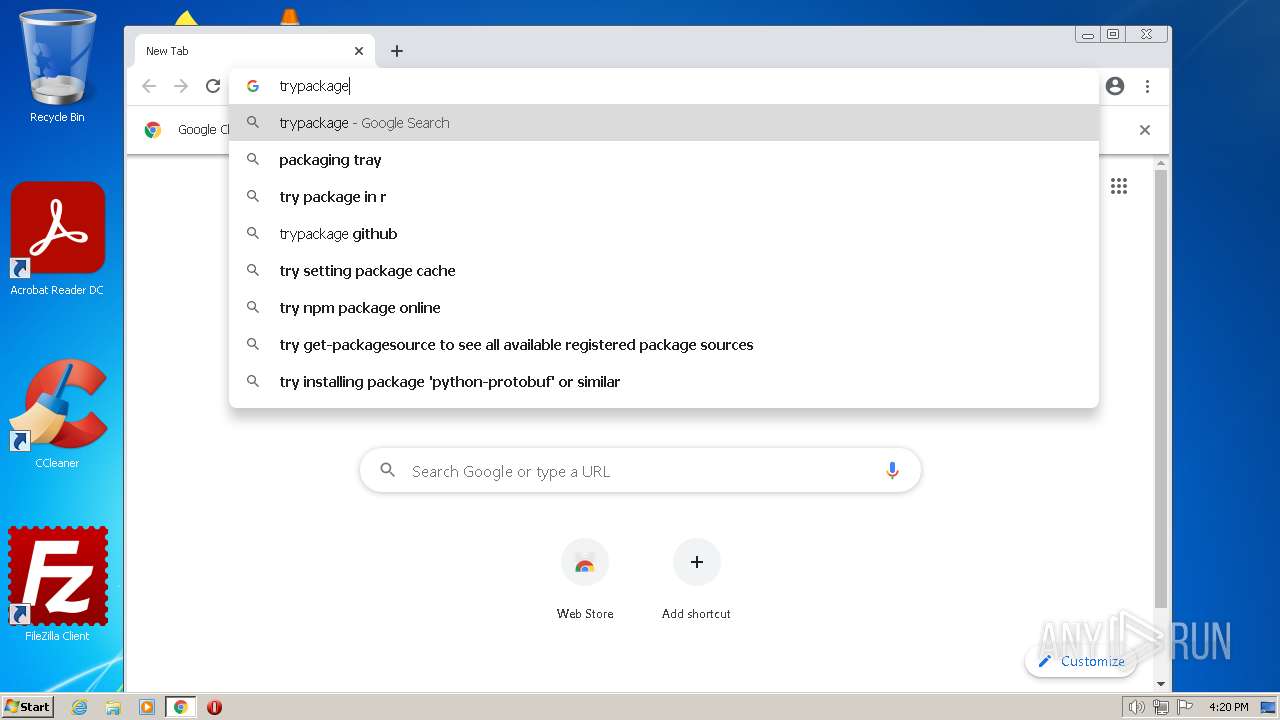Open media player taskbar icon
This screenshot has height=720, width=1280.
[x=147, y=707]
